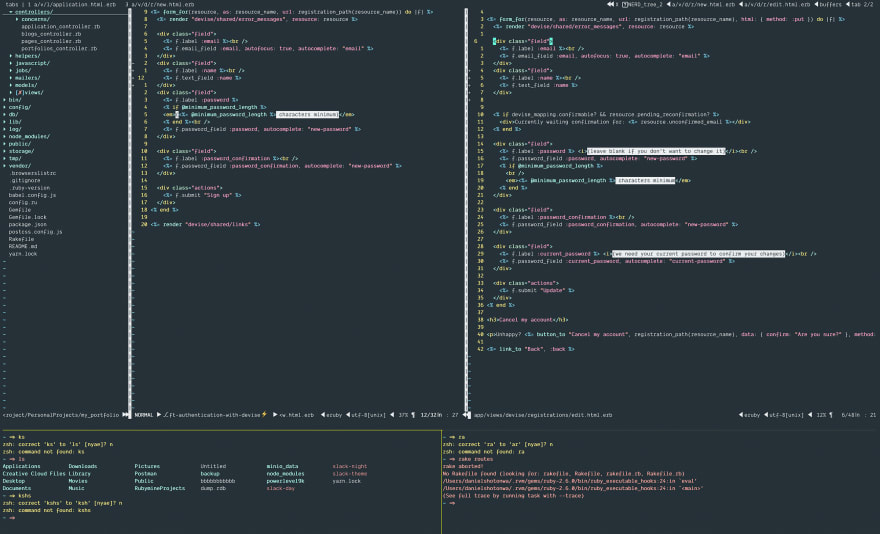
Task: Expand the vendor/ directory
Action: pyautogui.click(x=17, y=166)
